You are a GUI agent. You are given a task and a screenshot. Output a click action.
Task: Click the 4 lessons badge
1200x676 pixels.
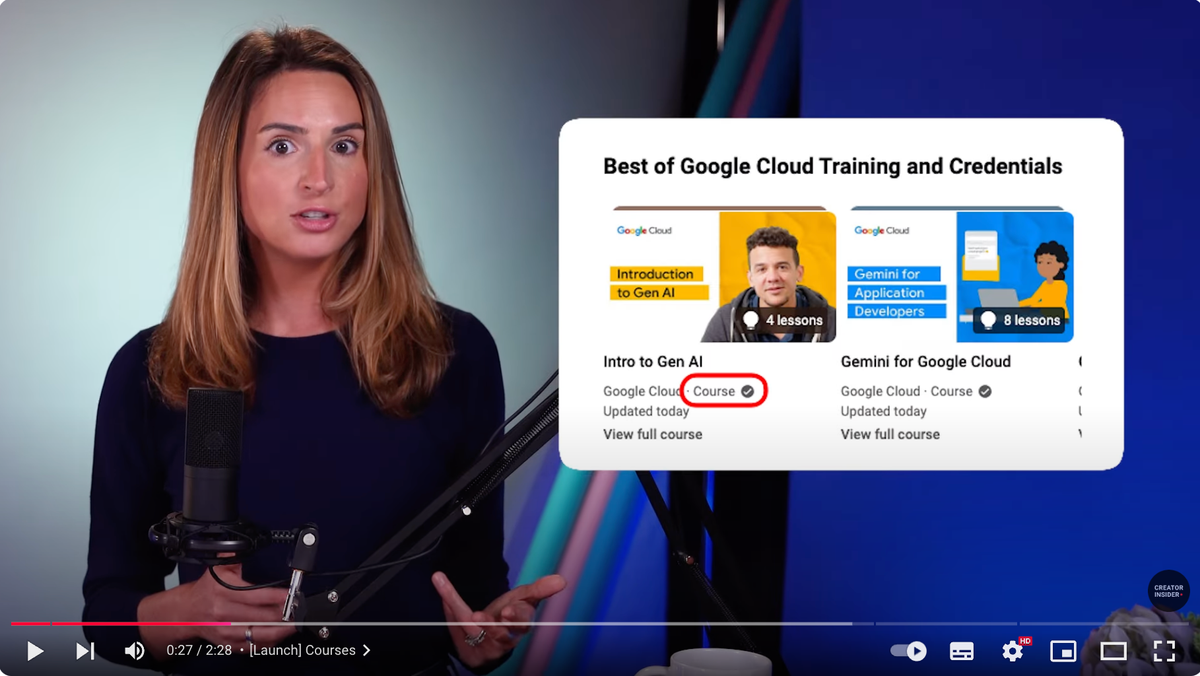(783, 320)
